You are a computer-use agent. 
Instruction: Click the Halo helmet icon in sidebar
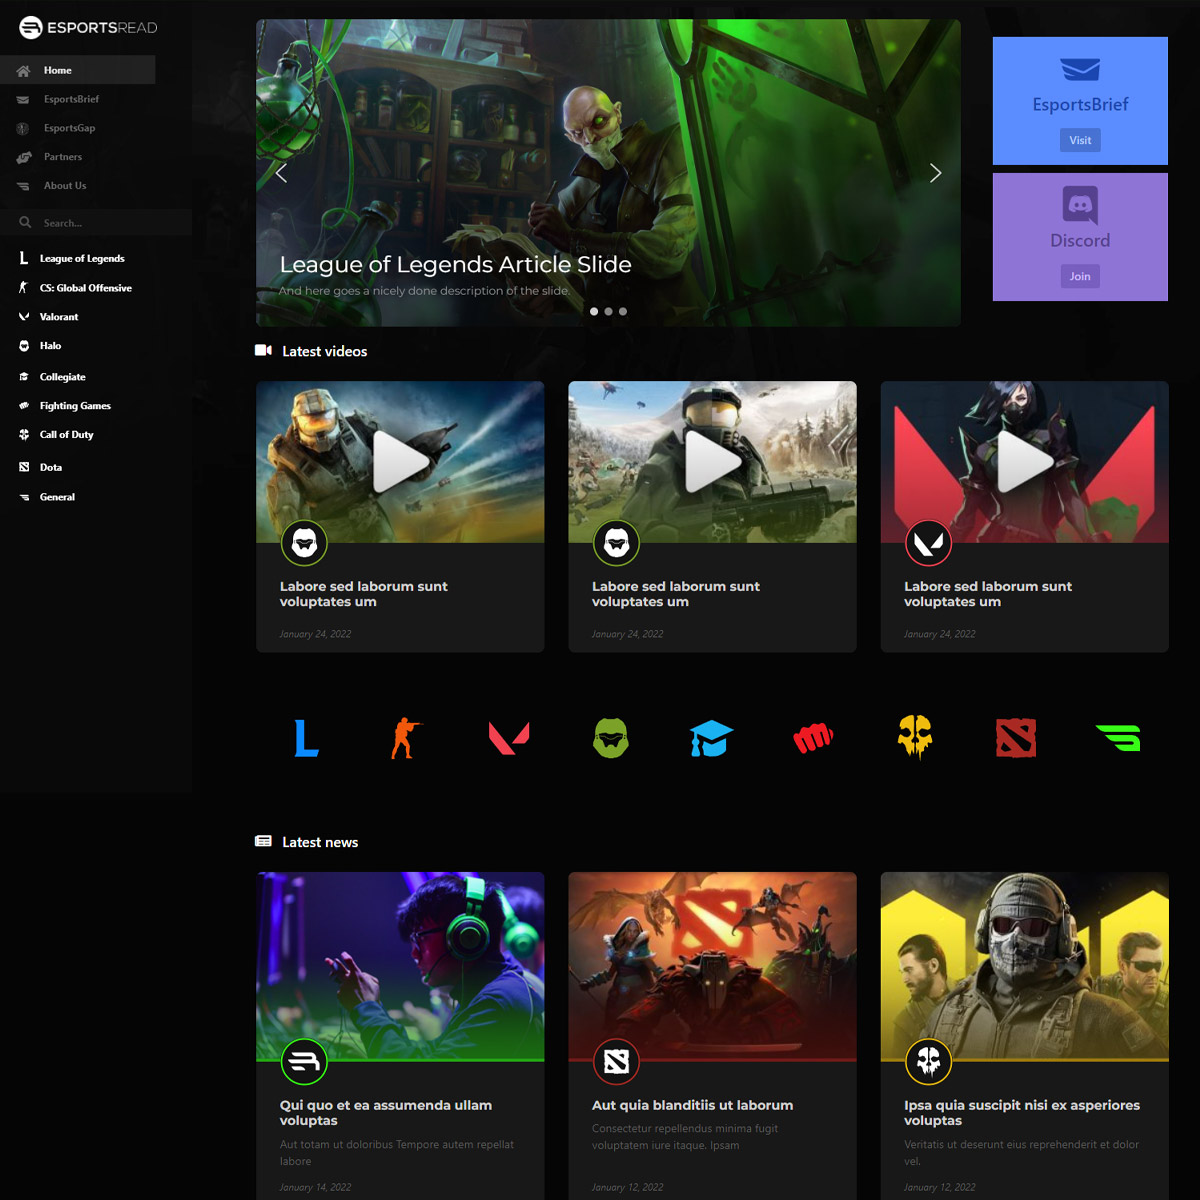pos(24,346)
